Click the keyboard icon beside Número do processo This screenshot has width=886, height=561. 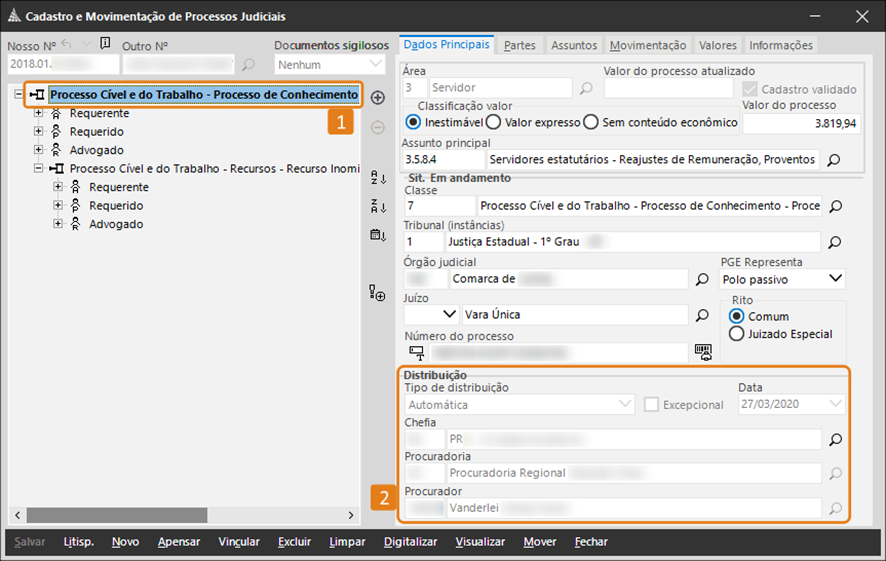tap(706, 351)
